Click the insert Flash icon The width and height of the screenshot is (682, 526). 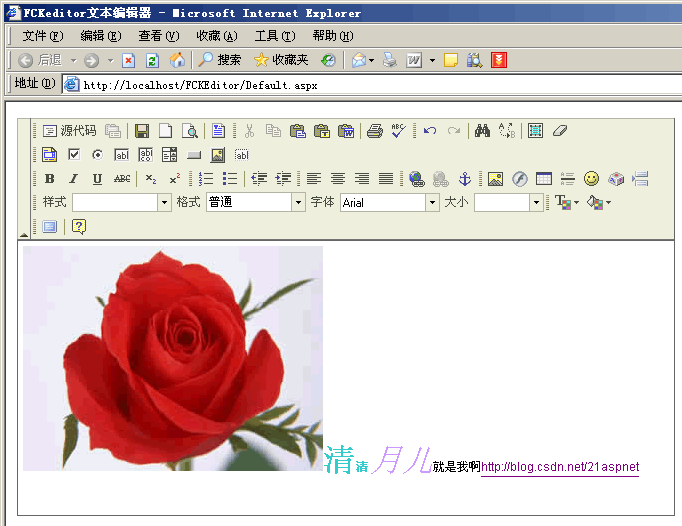tap(520, 179)
